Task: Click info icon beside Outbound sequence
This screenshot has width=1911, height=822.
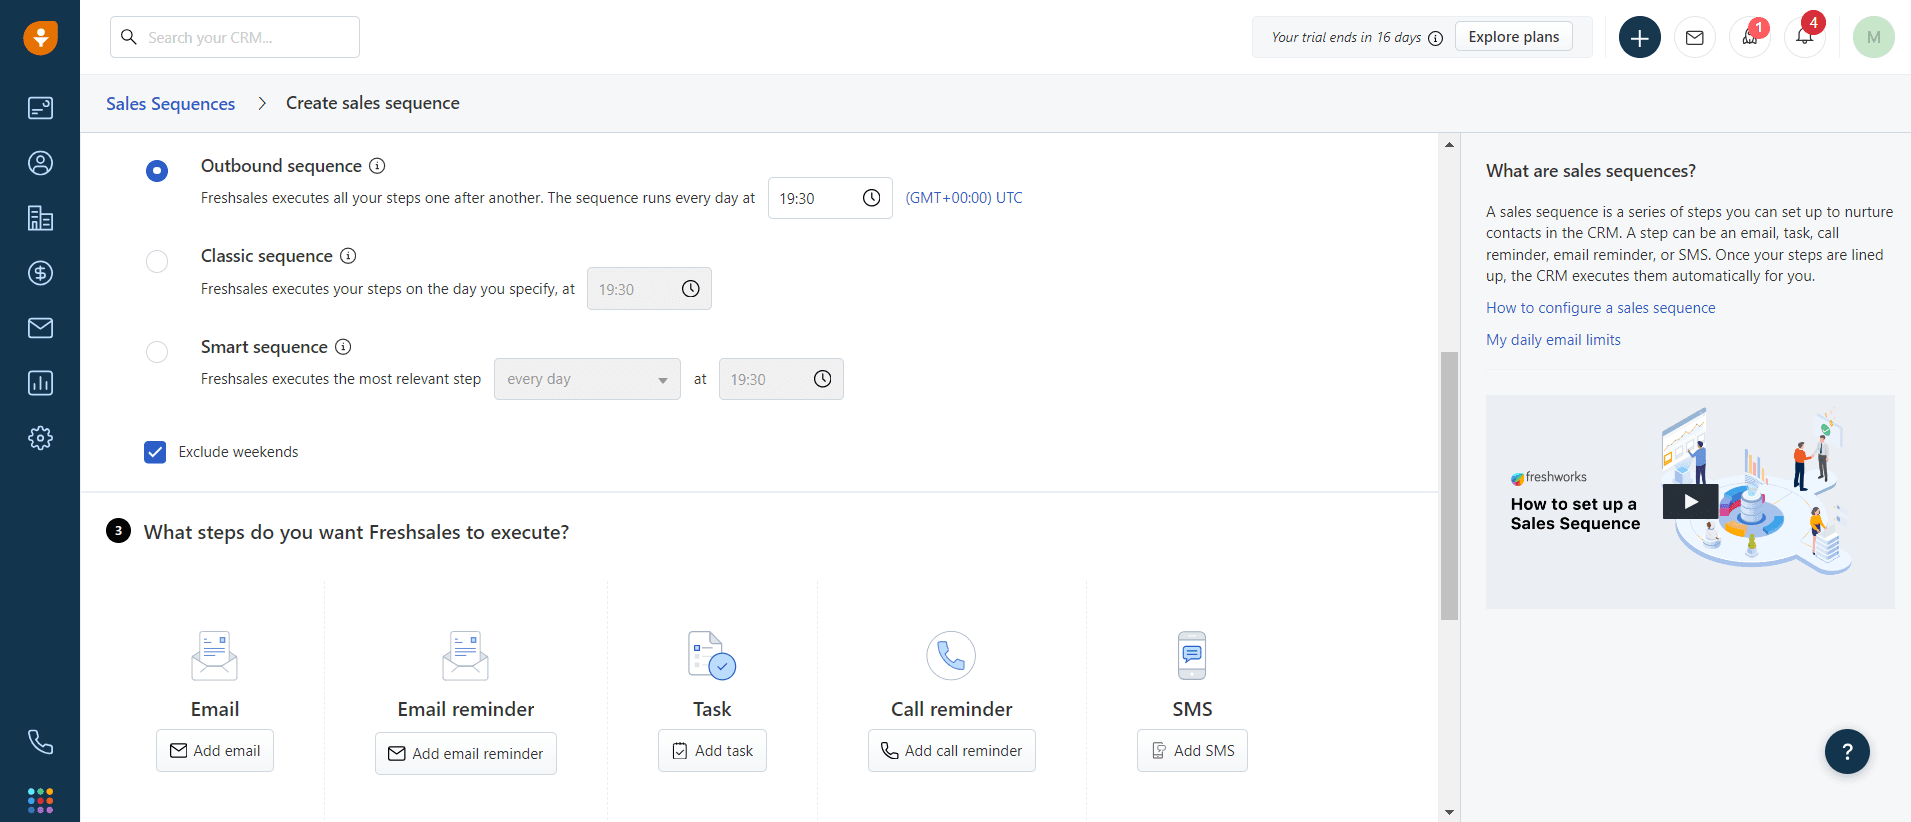Action: [x=377, y=166]
